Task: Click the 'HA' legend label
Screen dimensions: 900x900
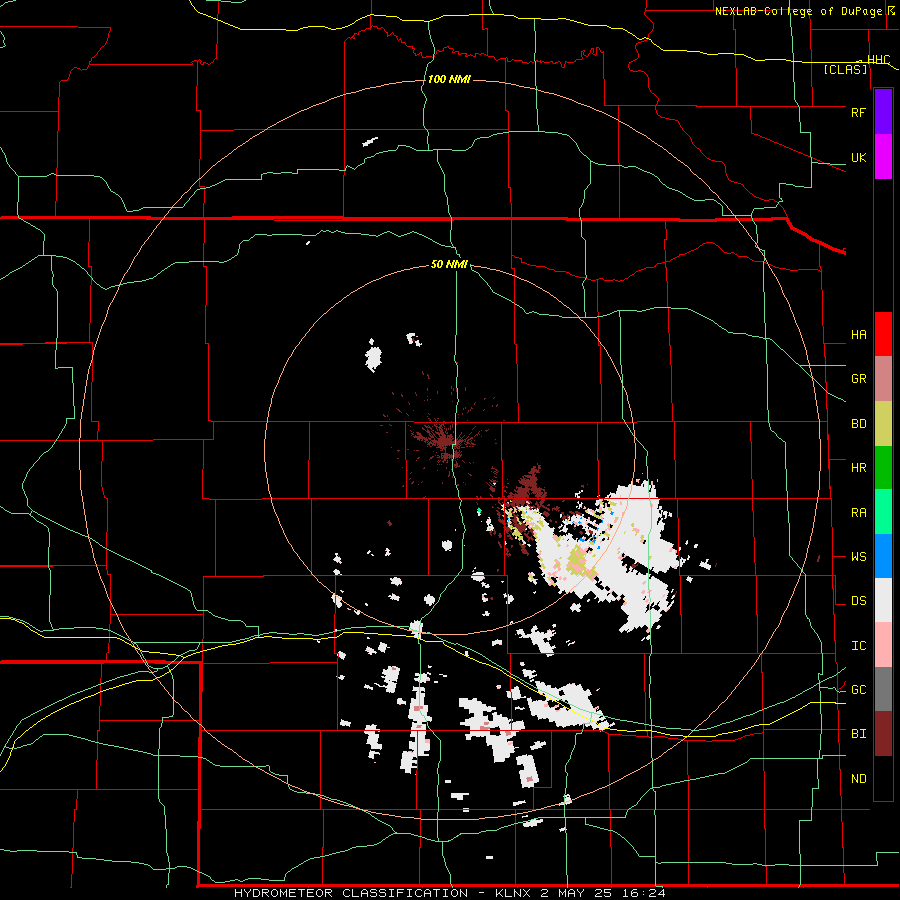Action: pyautogui.click(x=858, y=334)
